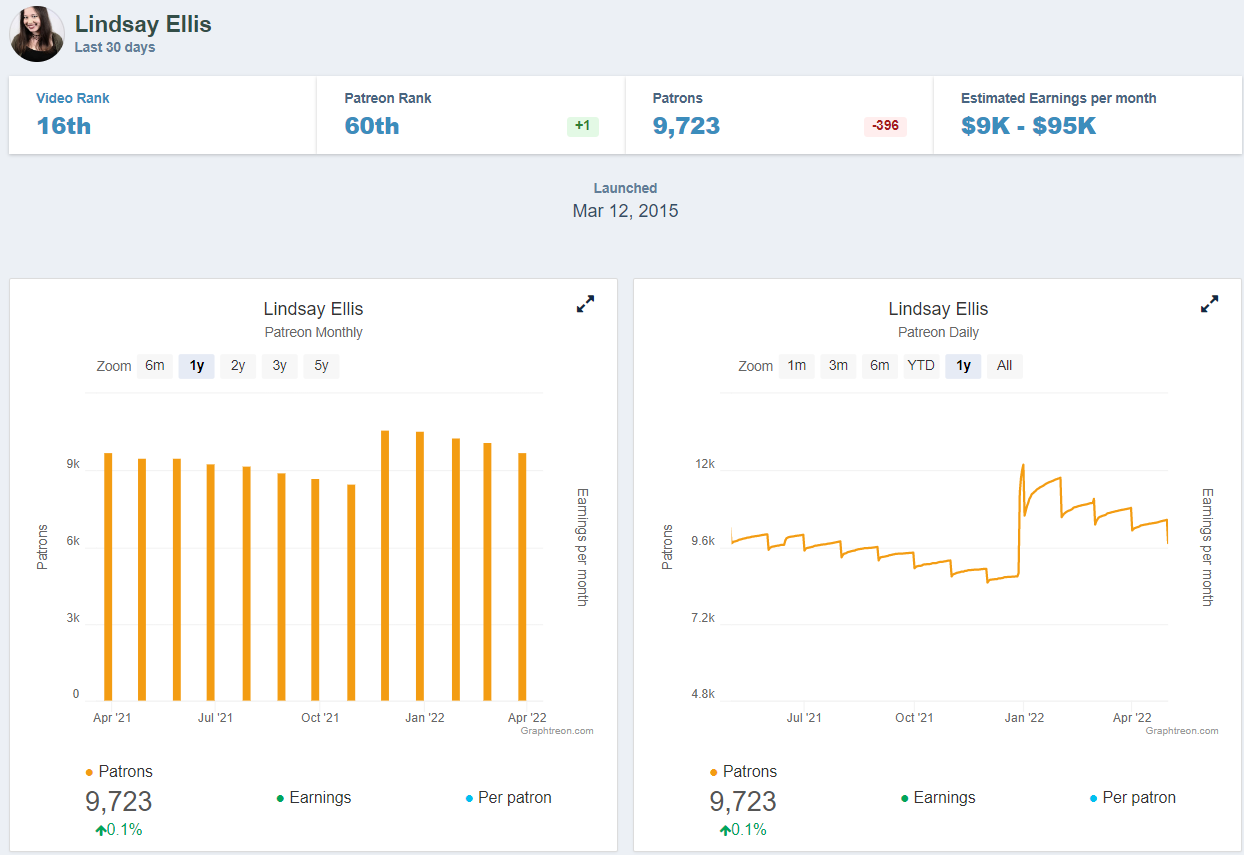This screenshot has height=855, width=1244.
Task: Select 6m zoom on Patreon Daily chart
Action: point(880,366)
